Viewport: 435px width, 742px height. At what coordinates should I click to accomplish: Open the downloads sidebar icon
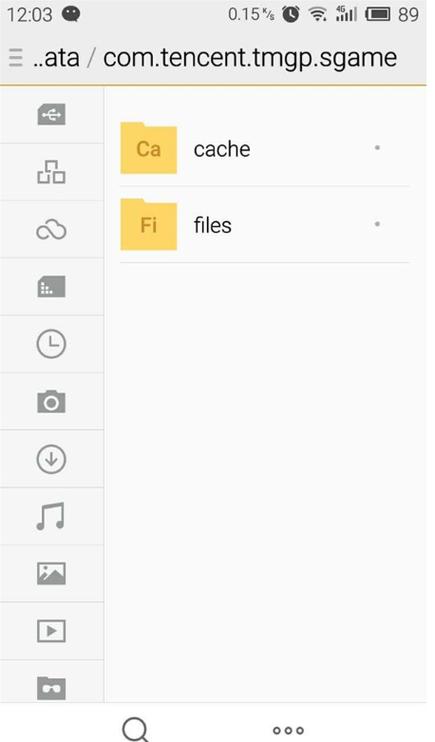click(x=51, y=459)
